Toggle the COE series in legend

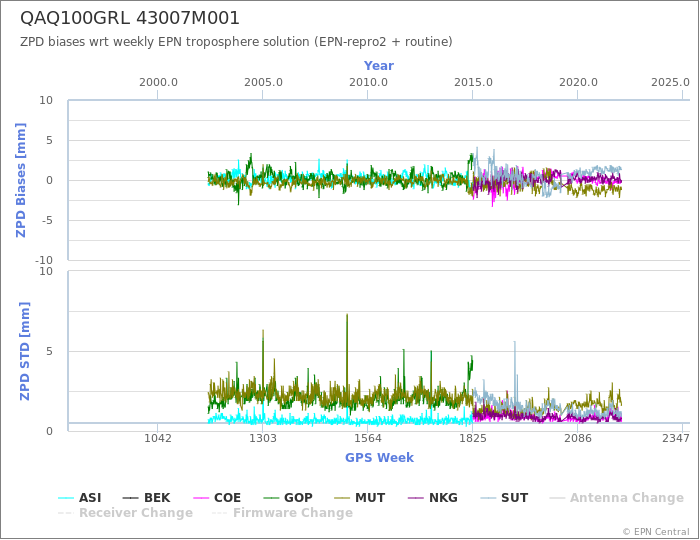click(x=217, y=498)
